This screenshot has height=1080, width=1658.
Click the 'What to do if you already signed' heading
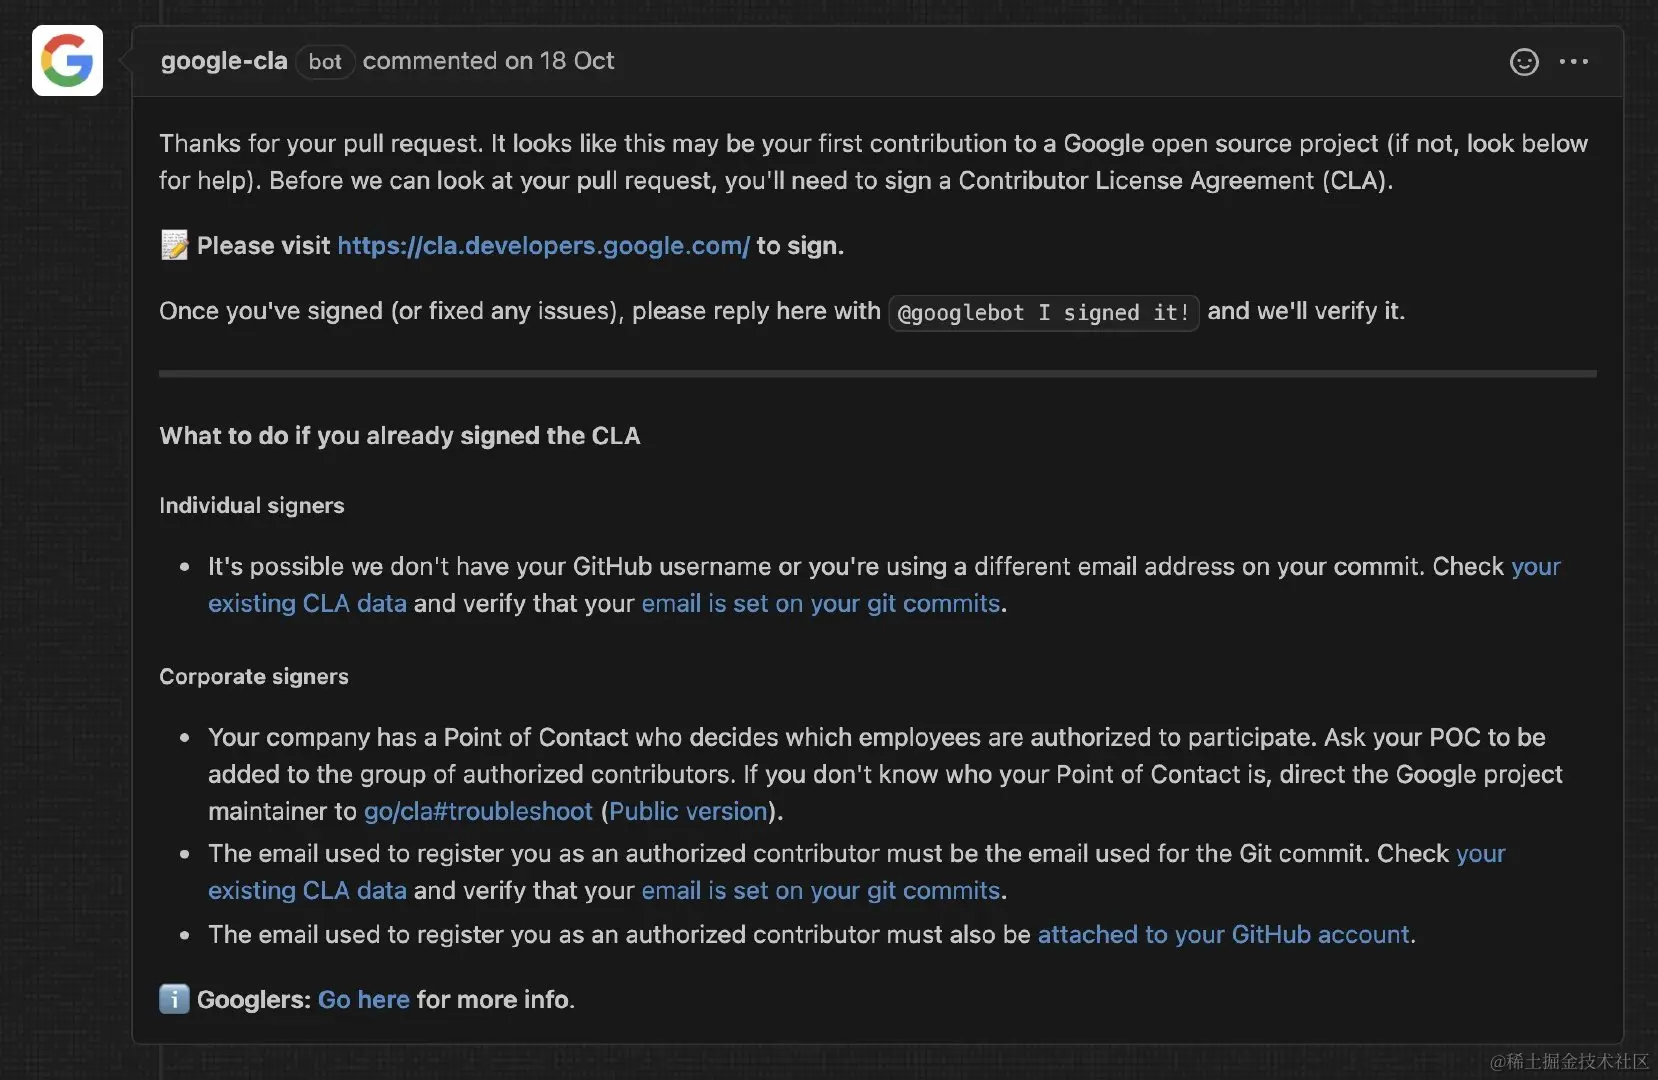pyautogui.click(x=400, y=436)
